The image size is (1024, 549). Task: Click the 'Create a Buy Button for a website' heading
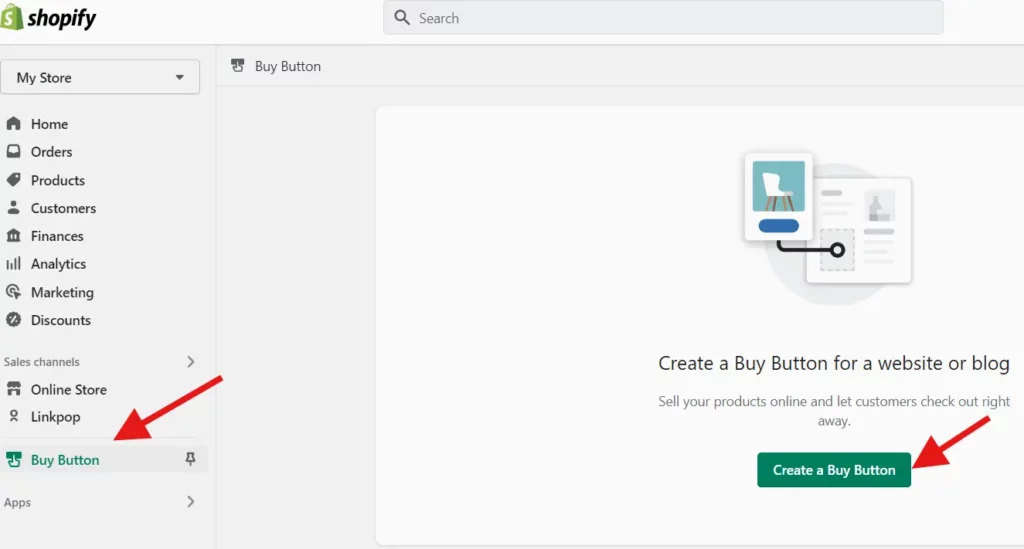tap(834, 364)
